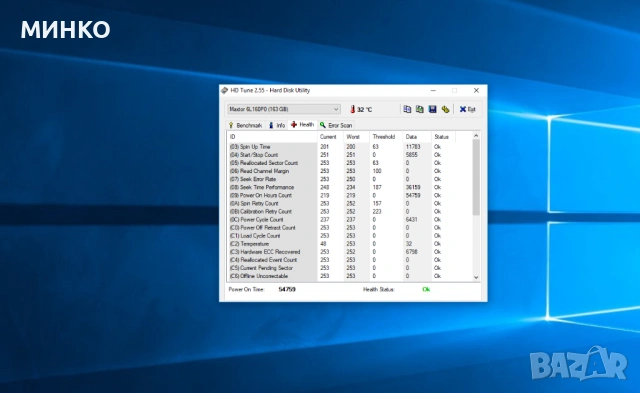Select the (03) Spin Up Time row

[x=350, y=147]
